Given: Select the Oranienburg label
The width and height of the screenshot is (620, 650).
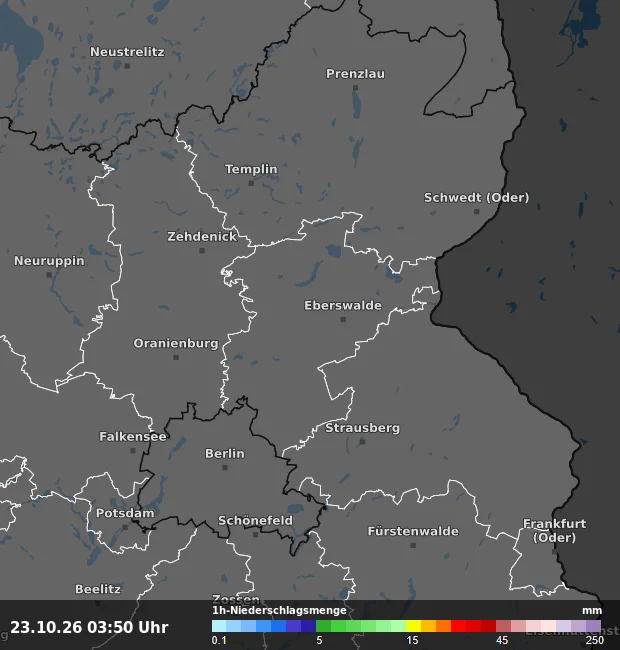Looking at the screenshot, I should pos(176,343).
